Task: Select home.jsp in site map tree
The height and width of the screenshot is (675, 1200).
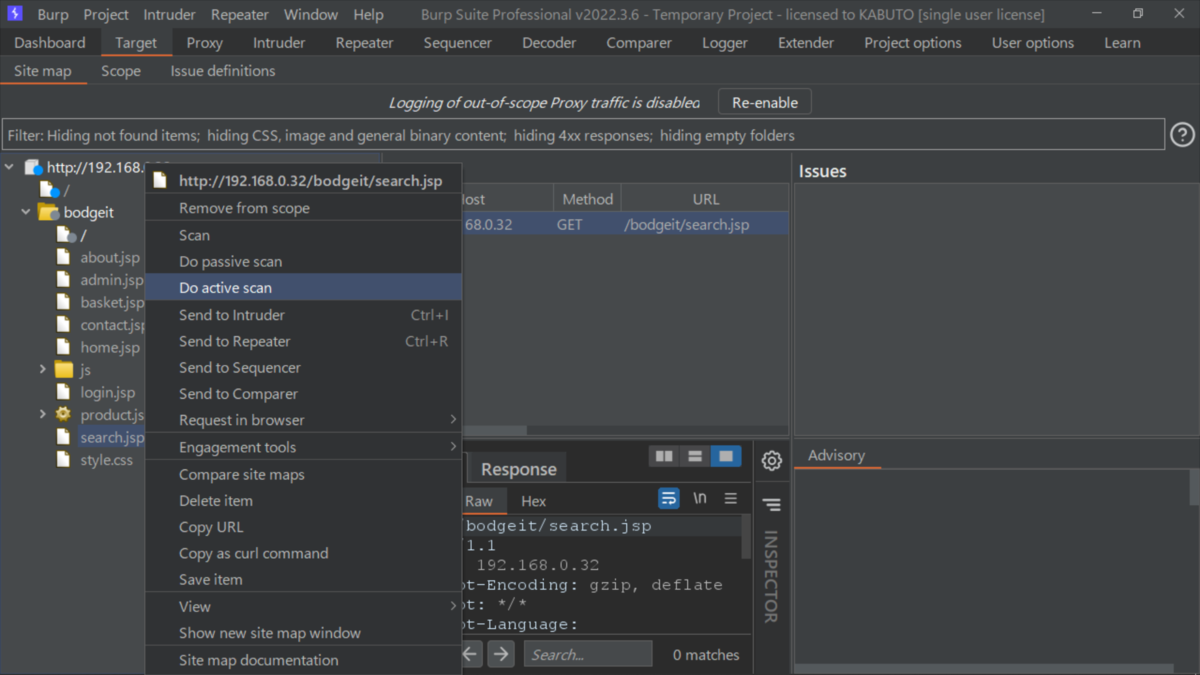Action: pyautogui.click(x=110, y=347)
